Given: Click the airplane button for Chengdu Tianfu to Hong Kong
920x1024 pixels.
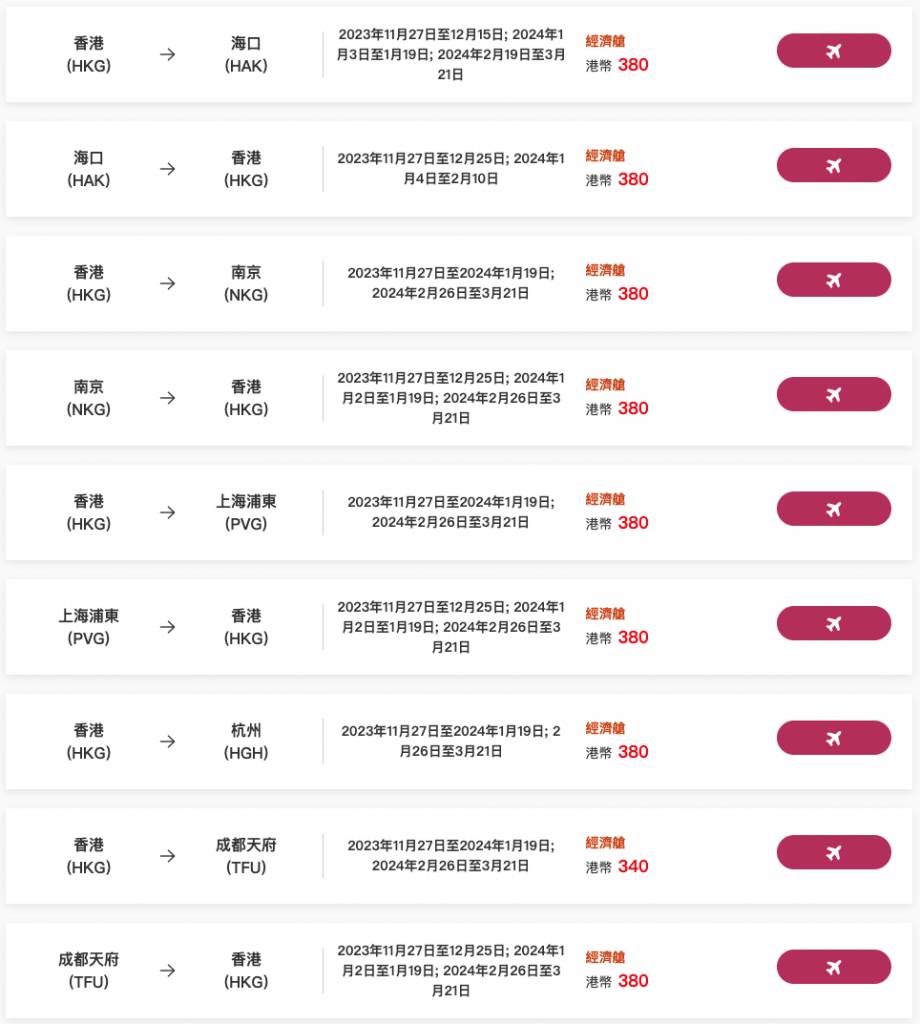Looking at the screenshot, I should pyautogui.click(x=833, y=967).
